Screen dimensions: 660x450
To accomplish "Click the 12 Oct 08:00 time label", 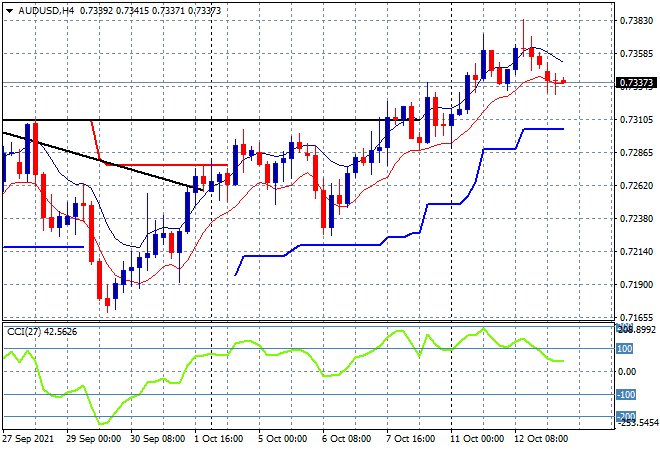I will (x=541, y=439).
